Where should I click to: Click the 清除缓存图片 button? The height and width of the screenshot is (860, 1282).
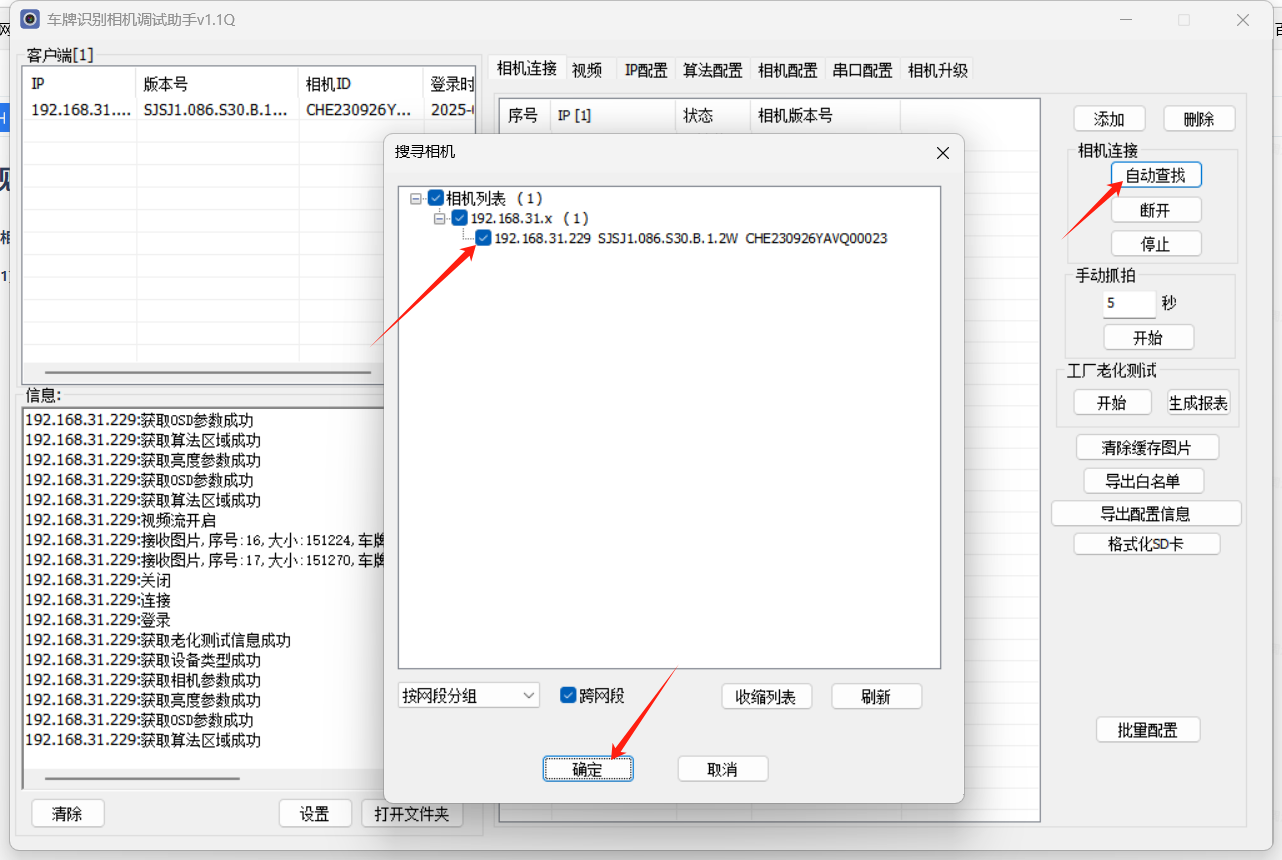pyautogui.click(x=1148, y=447)
